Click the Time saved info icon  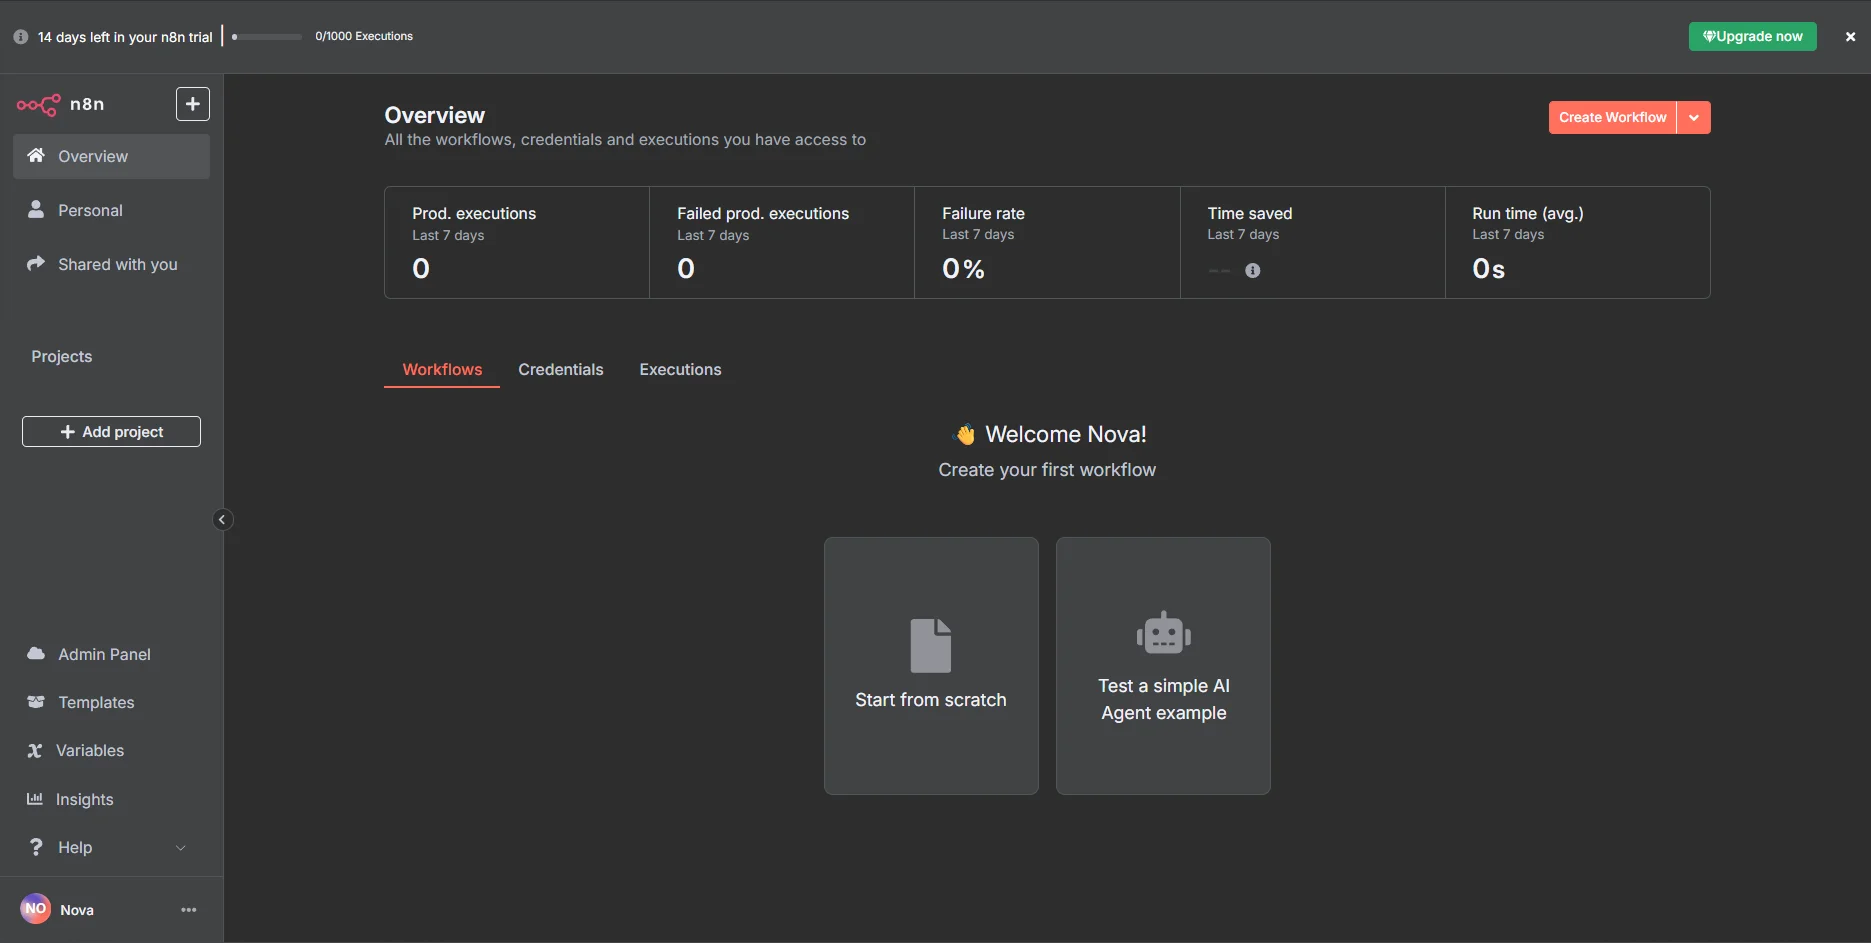click(x=1253, y=270)
